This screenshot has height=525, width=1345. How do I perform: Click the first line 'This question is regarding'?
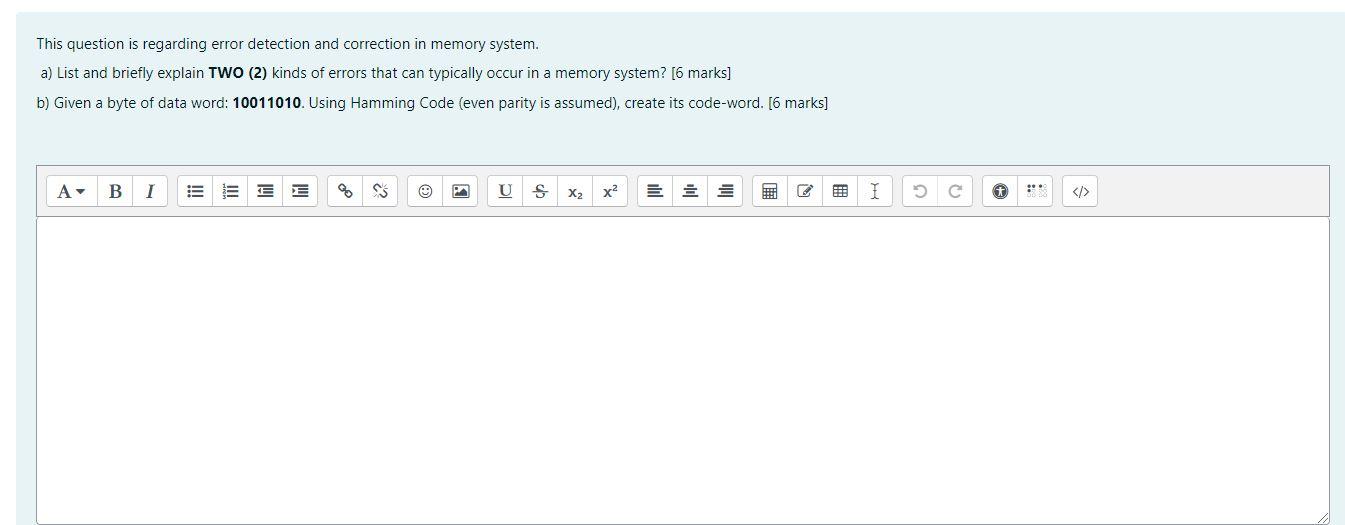point(122,44)
